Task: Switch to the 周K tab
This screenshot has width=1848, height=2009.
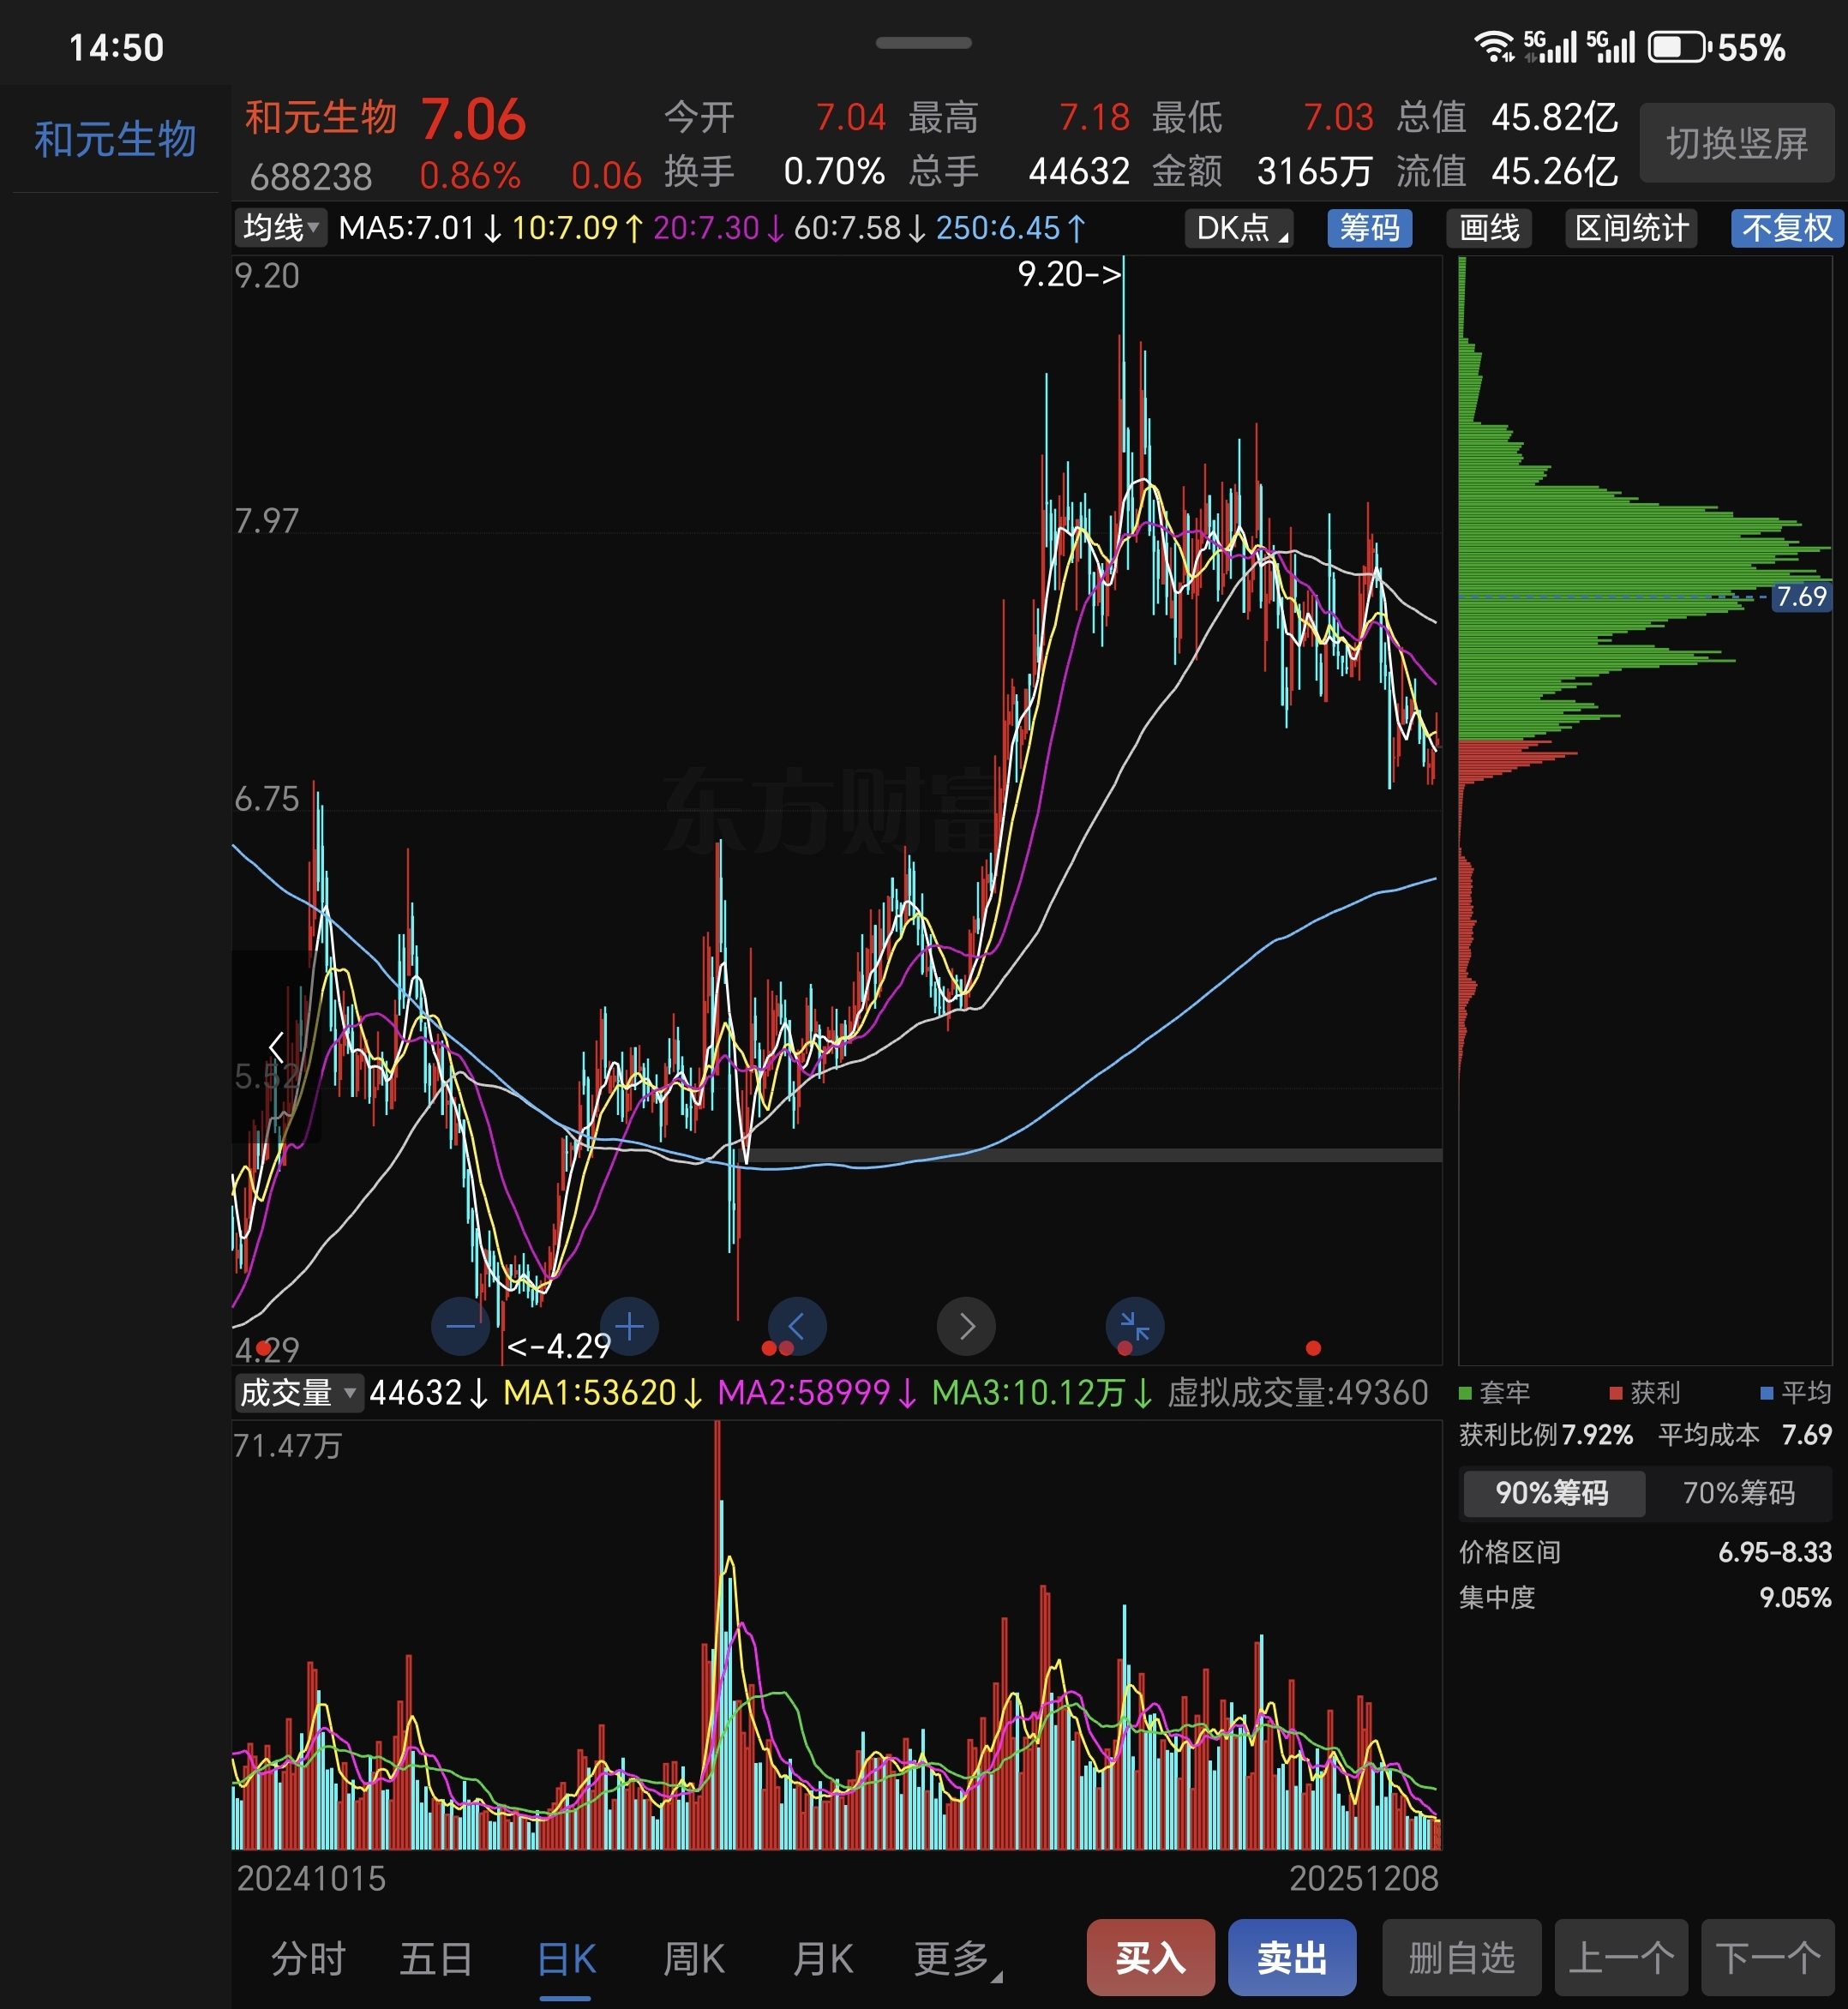Action: [694, 1958]
